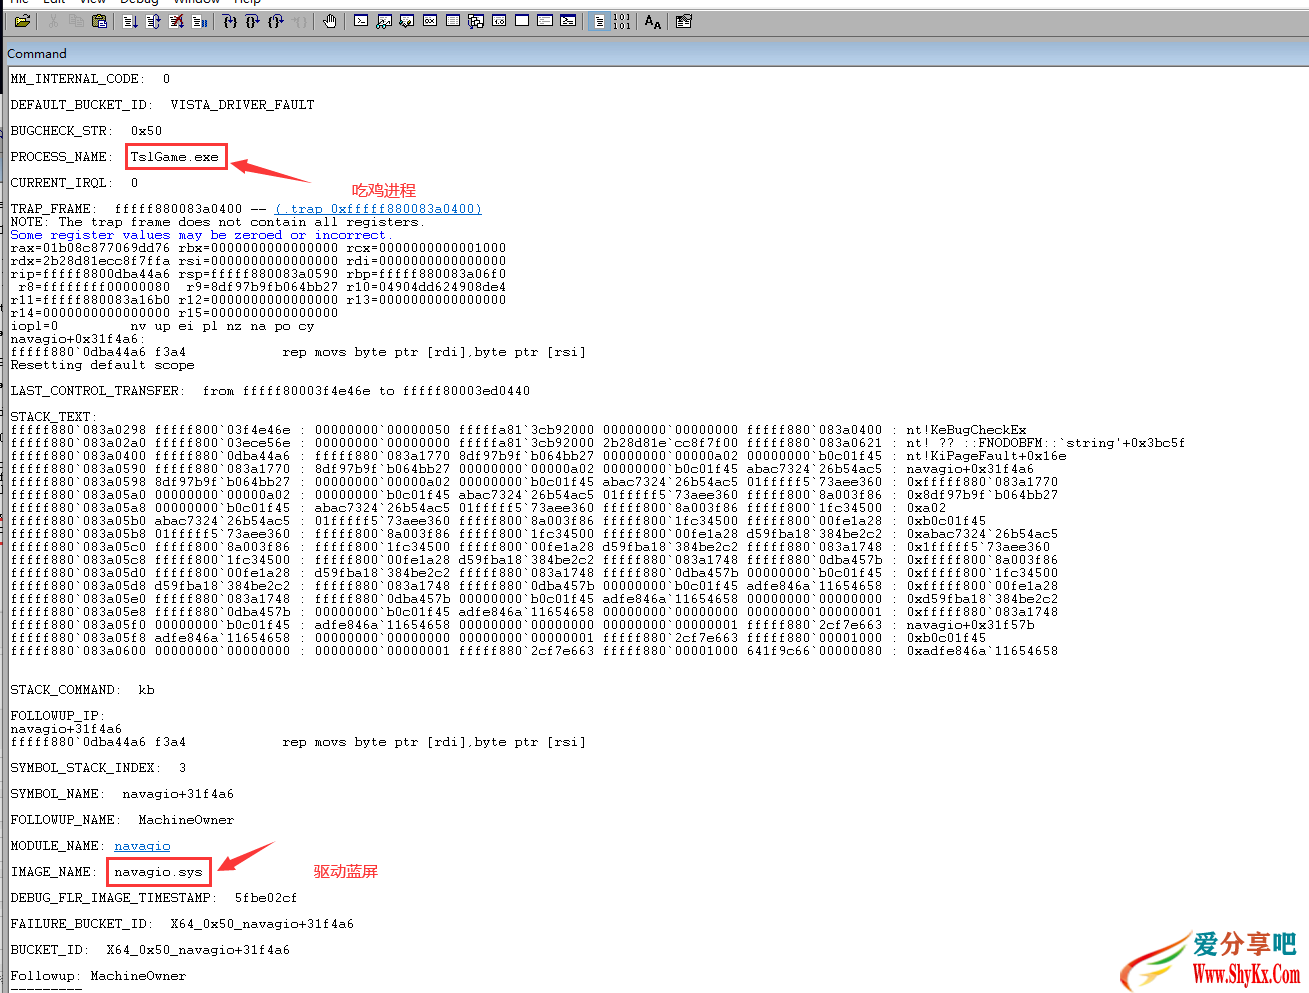Open Processes and Threads window icon
Screen dimensions: 1309x993
pyautogui.click(x=544, y=21)
